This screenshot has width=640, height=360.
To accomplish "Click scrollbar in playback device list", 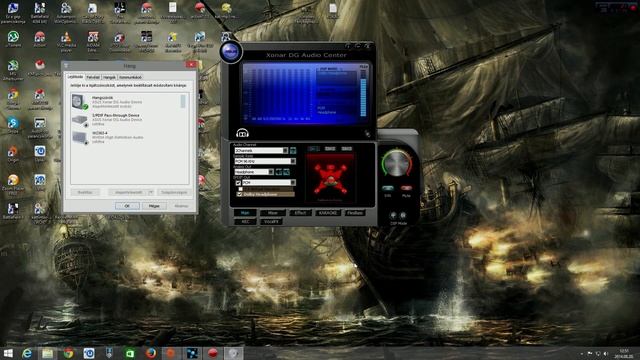I will tap(183, 102).
